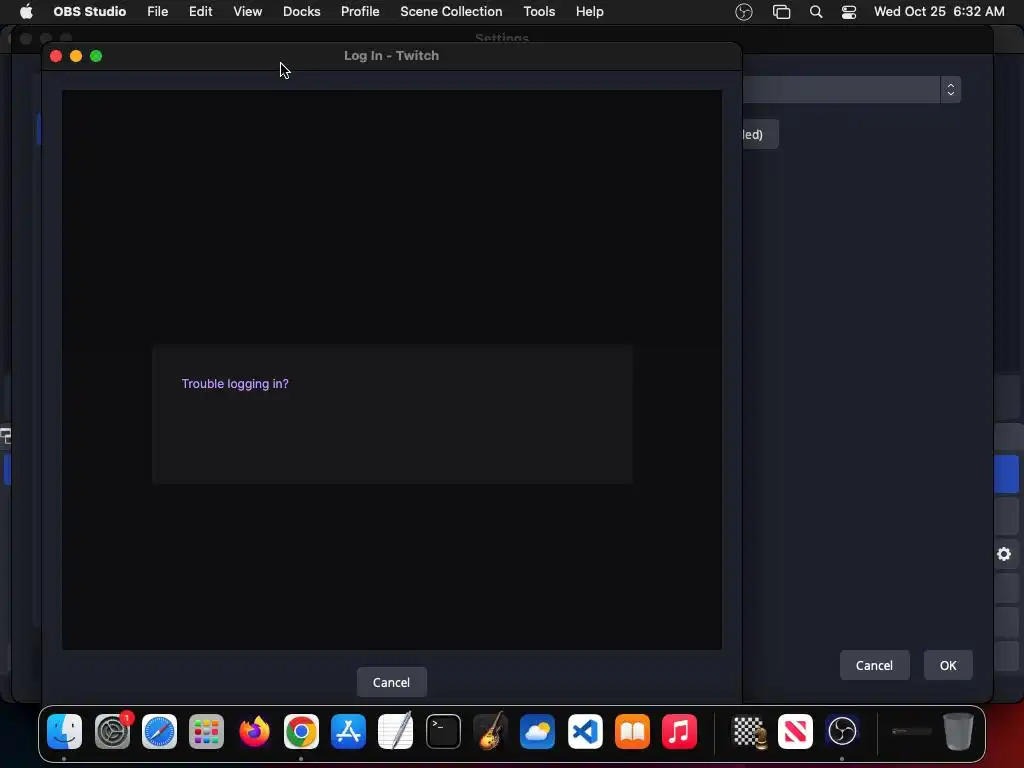The image size is (1024, 768).
Task: Open the Tools menu
Action: [x=539, y=11]
